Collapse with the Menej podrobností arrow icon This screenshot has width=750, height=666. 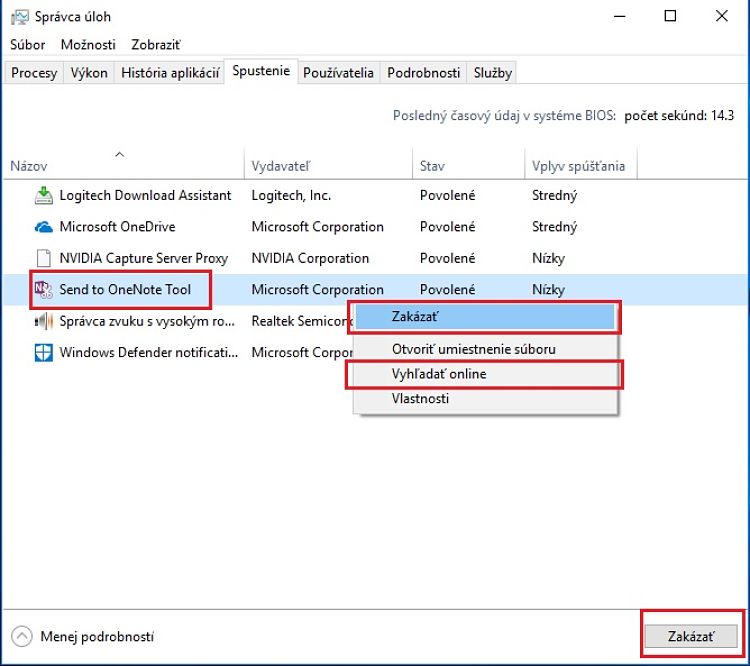[22, 636]
